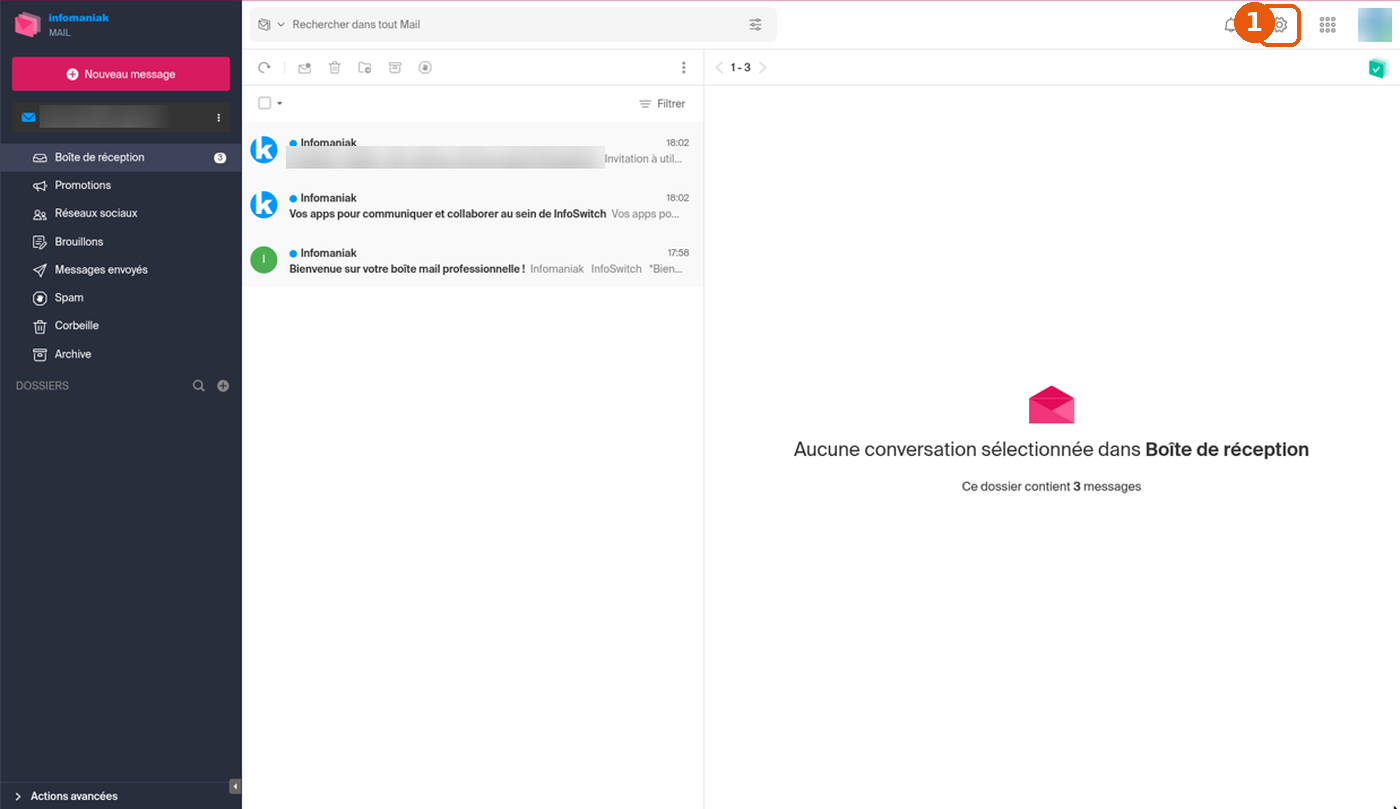Click the Rechercher dans tout Mail field

point(514,24)
